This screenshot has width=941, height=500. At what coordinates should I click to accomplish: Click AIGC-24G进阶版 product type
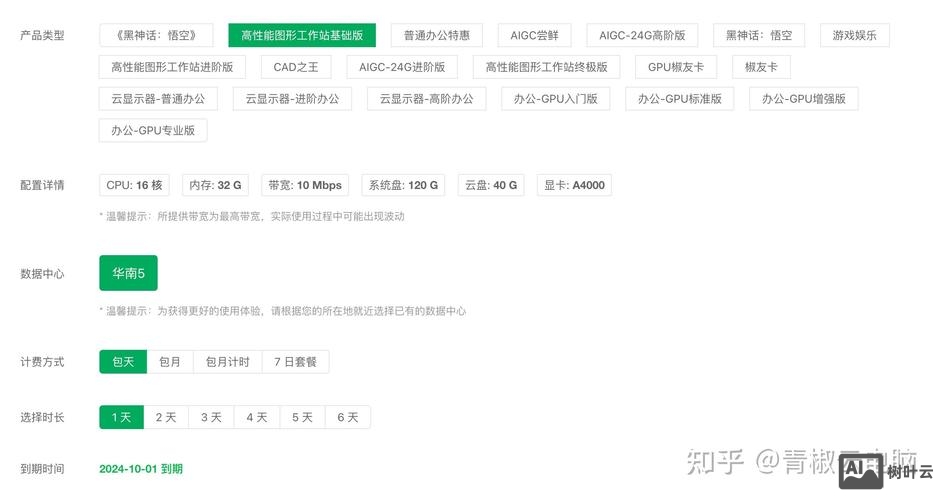(402, 67)
